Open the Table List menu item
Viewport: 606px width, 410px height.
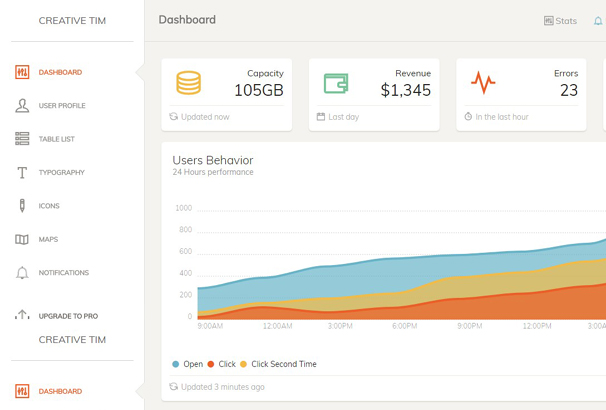point(56,139)
